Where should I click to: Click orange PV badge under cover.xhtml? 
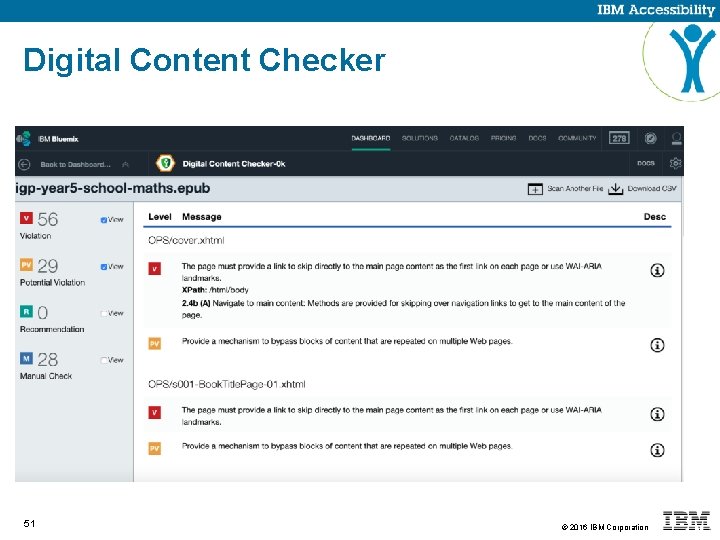[155, 343]
